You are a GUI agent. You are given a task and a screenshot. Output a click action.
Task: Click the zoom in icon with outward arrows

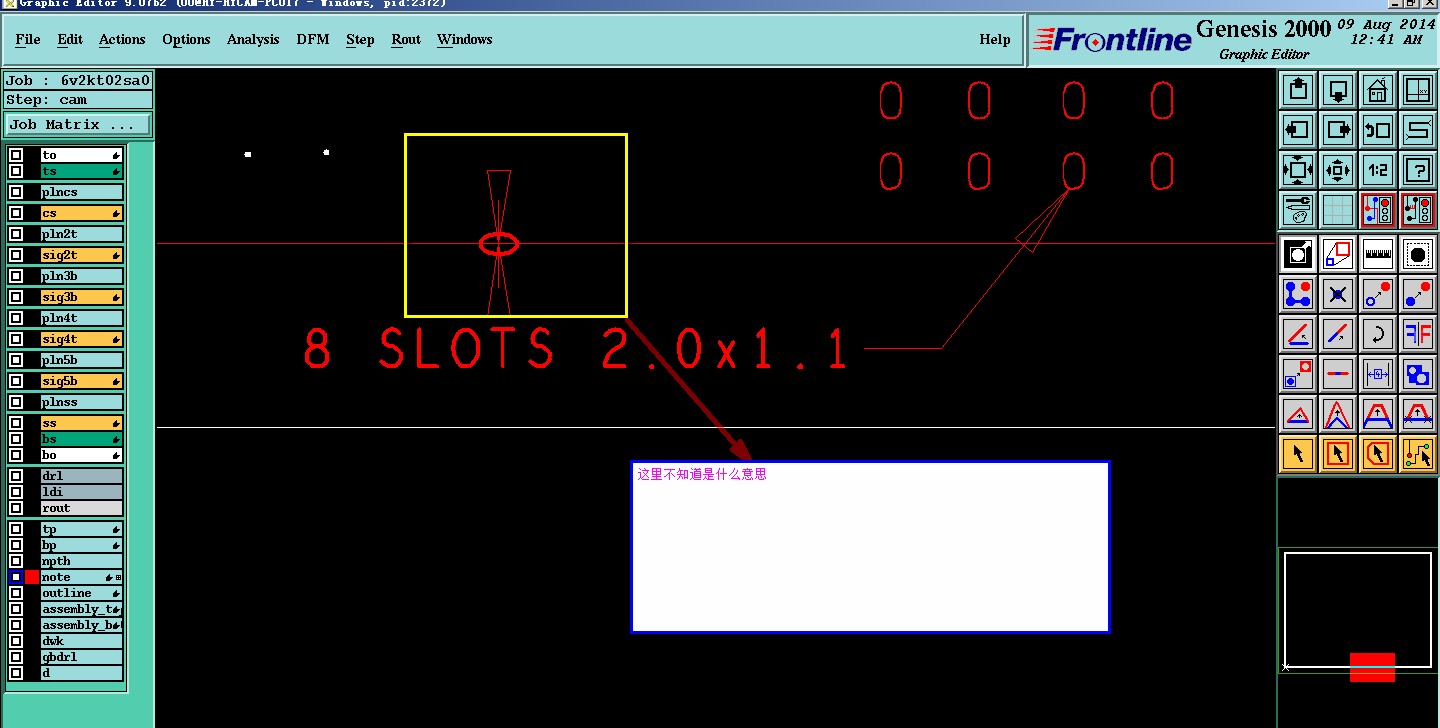1298,170
